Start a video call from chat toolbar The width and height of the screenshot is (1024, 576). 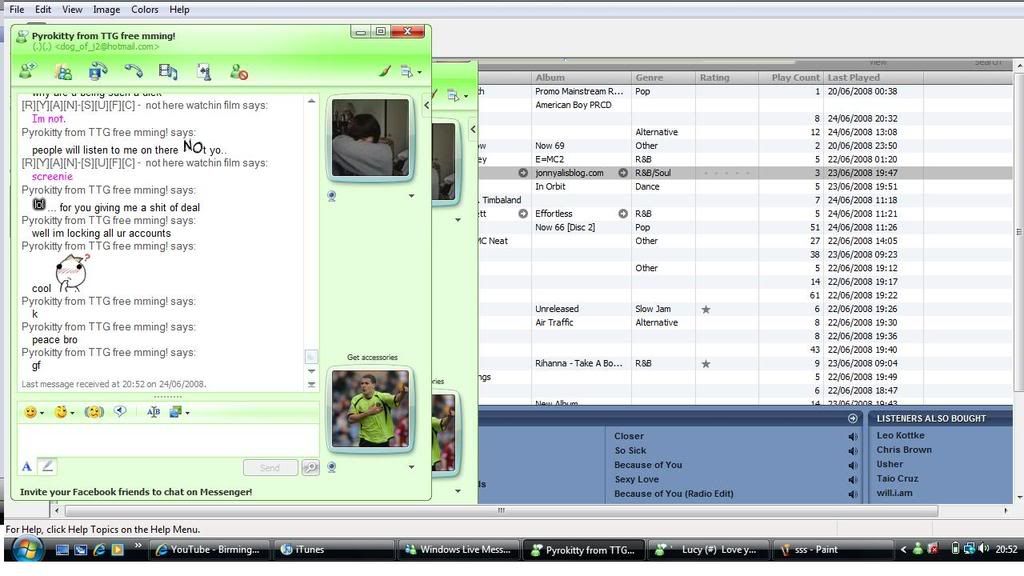(x=97, y=71)
